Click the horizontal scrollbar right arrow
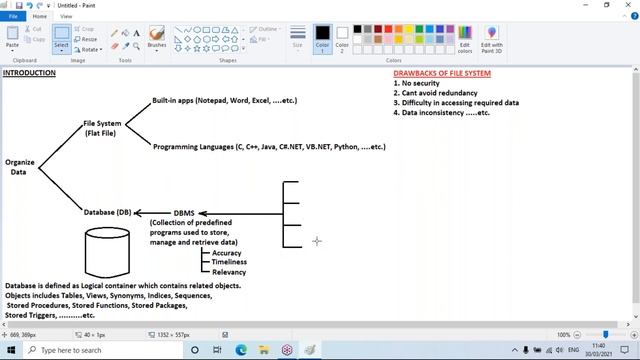640x360 pixels. point(628,324)
